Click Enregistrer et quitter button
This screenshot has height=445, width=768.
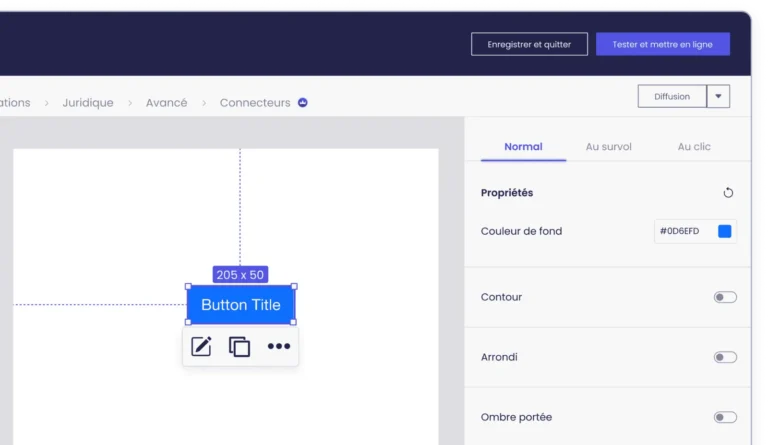click(x=529, y=44)
